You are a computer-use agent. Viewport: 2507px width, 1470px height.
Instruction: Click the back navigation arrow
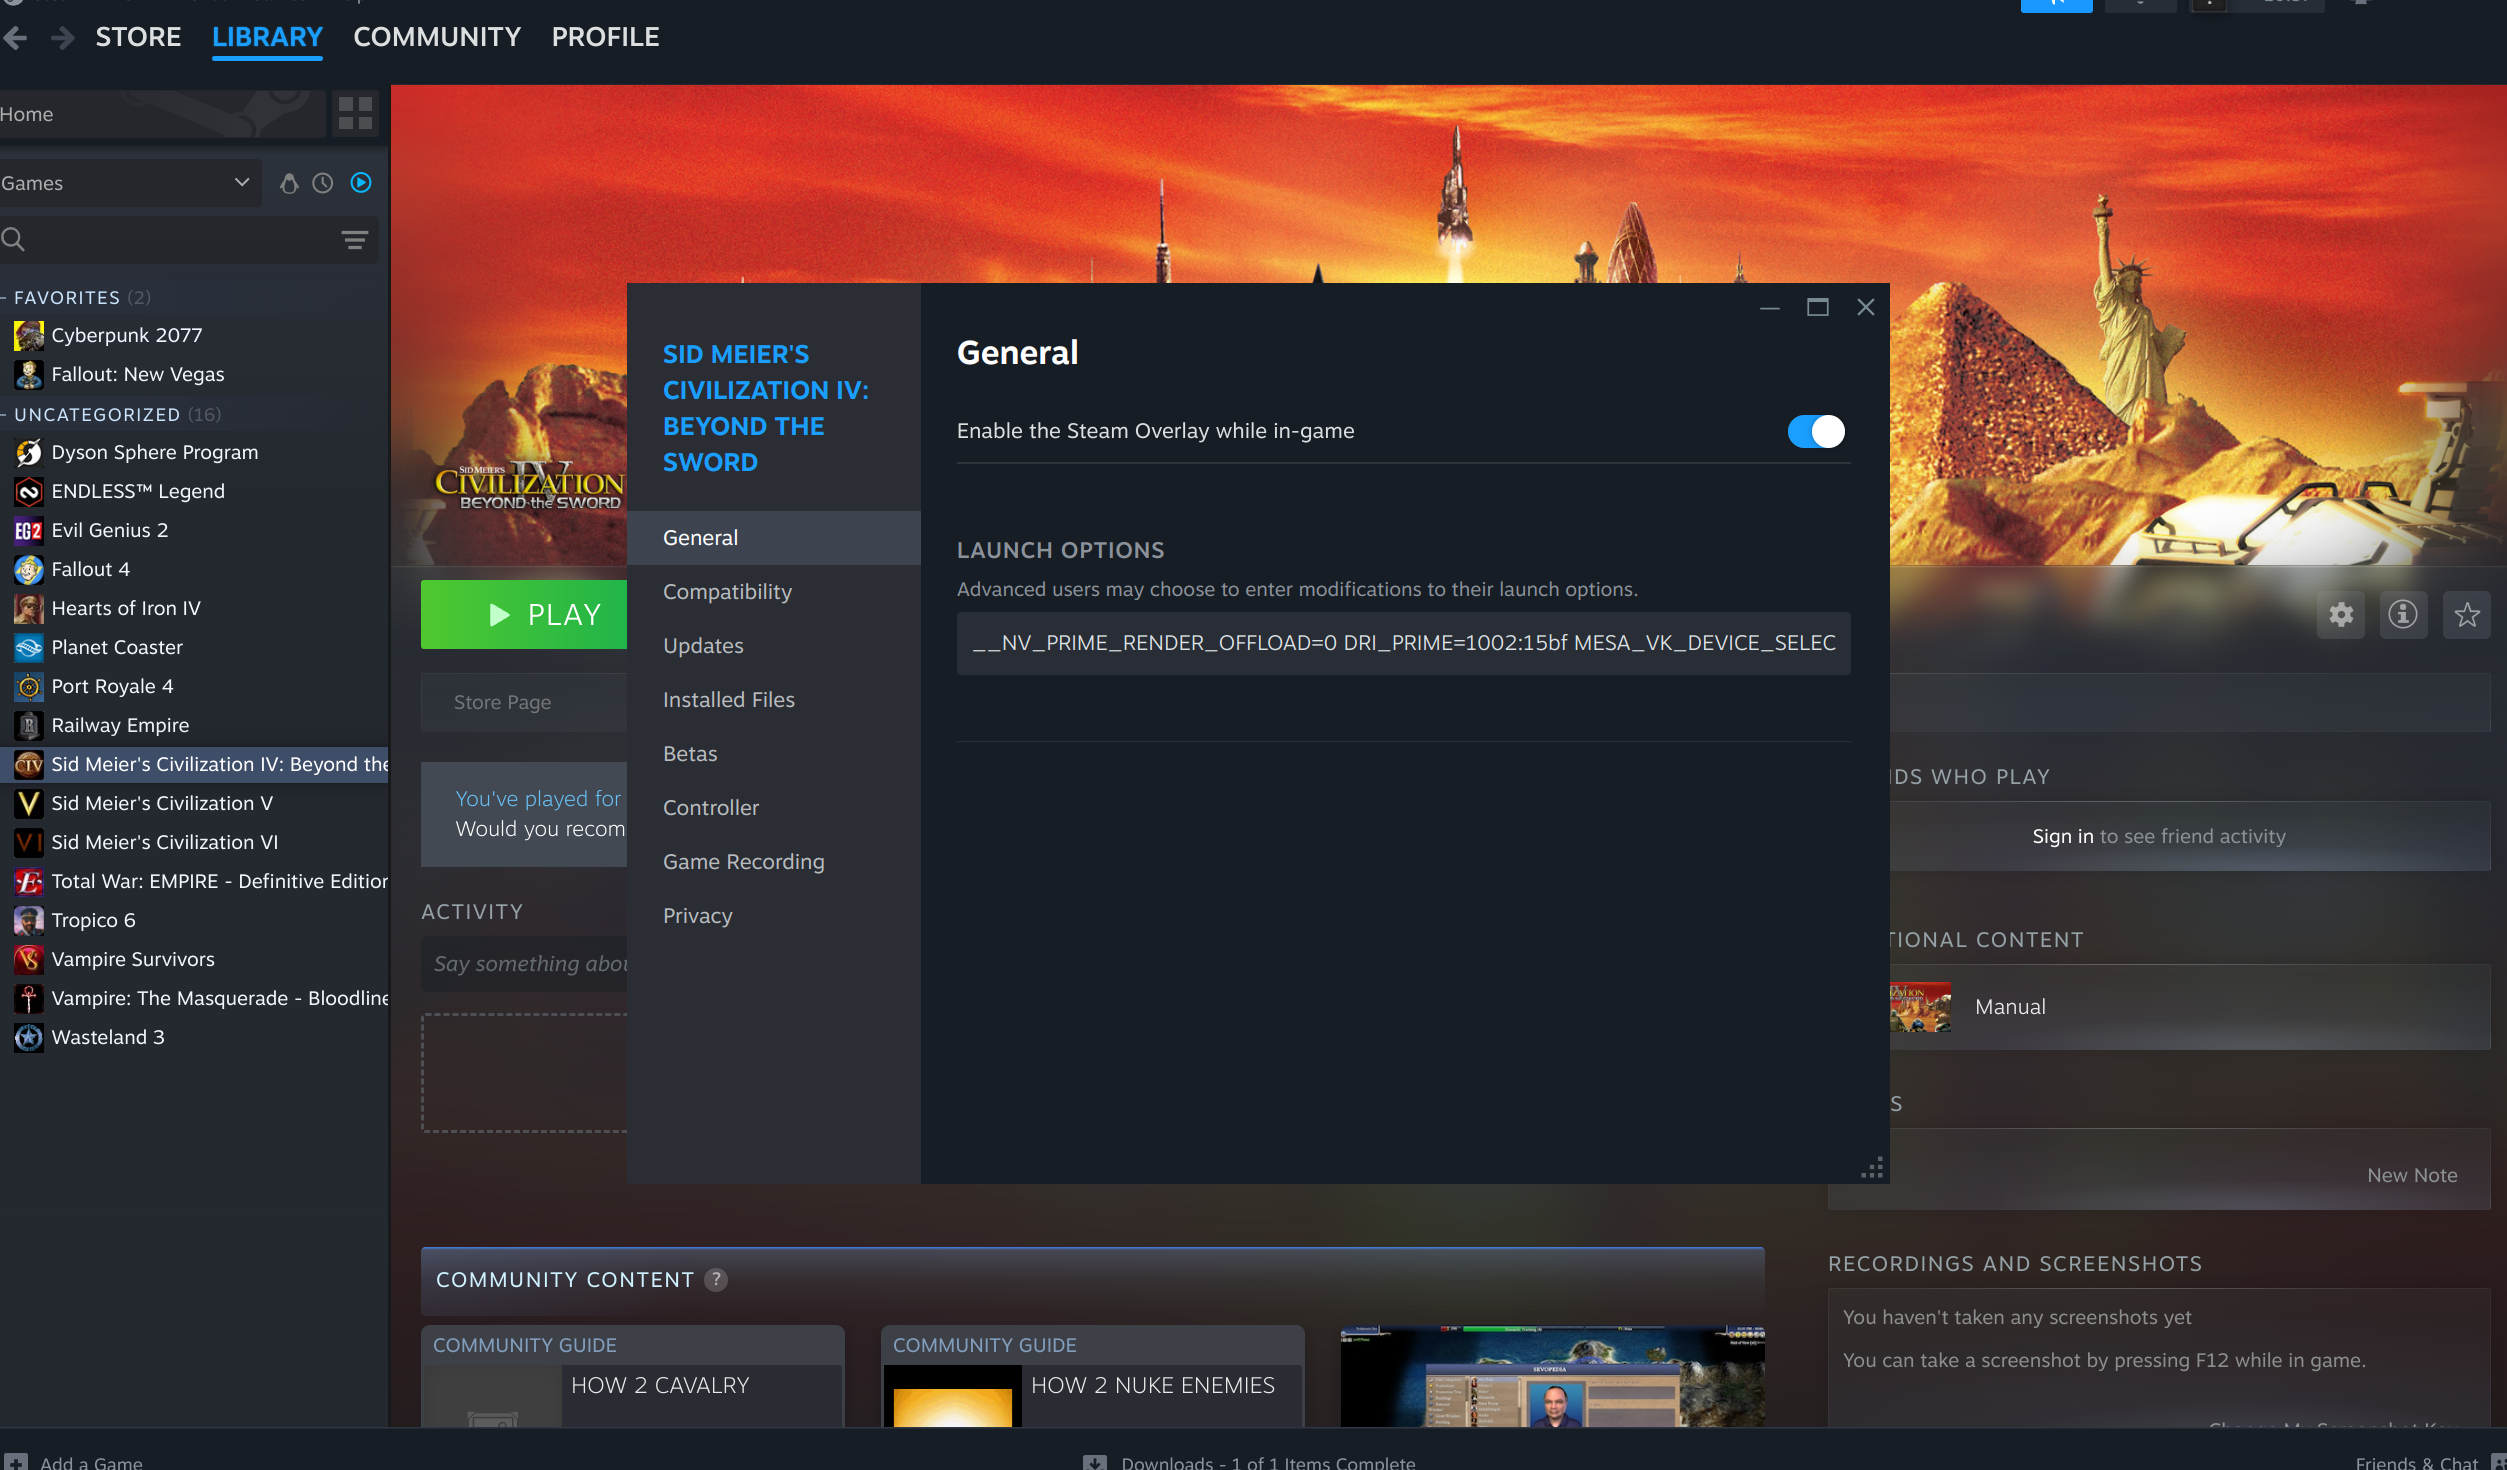[x=15, y=37]
